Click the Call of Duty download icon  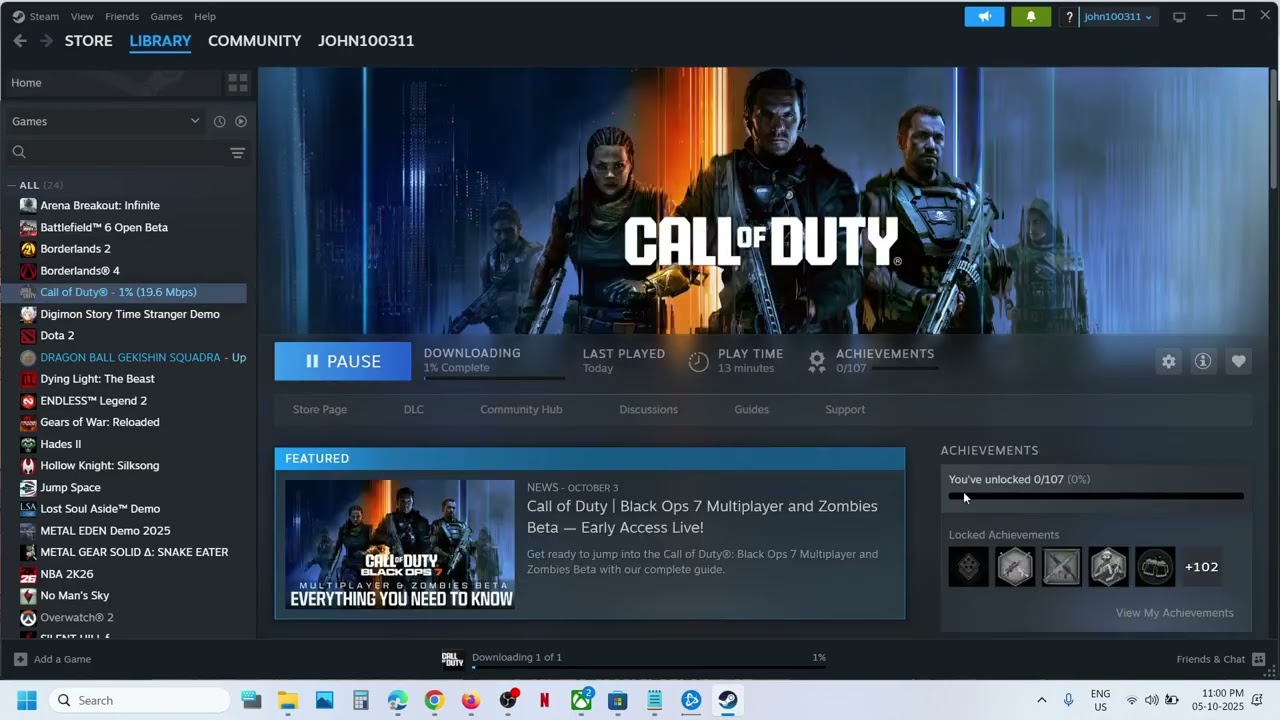click(453, 658)
